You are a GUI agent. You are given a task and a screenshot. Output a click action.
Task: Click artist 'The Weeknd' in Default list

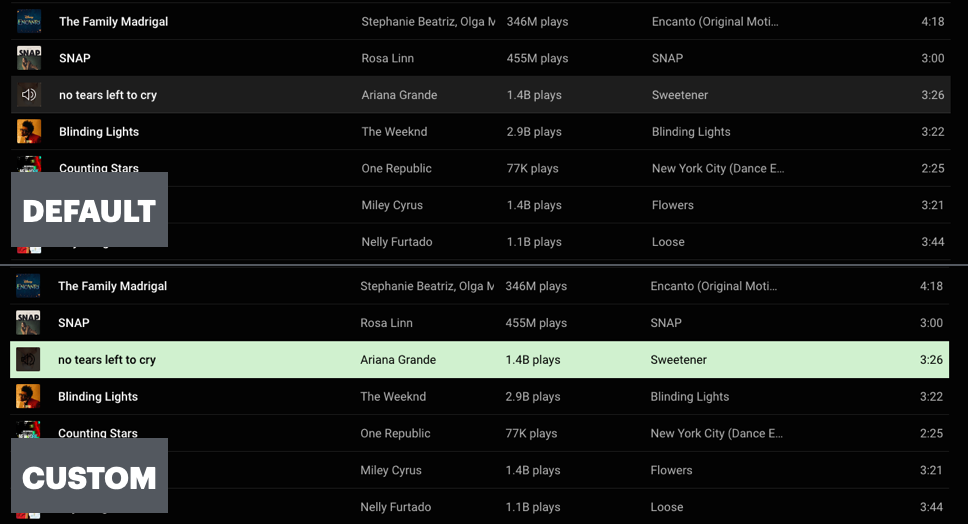pyautogui.click(x=394, y=131)
